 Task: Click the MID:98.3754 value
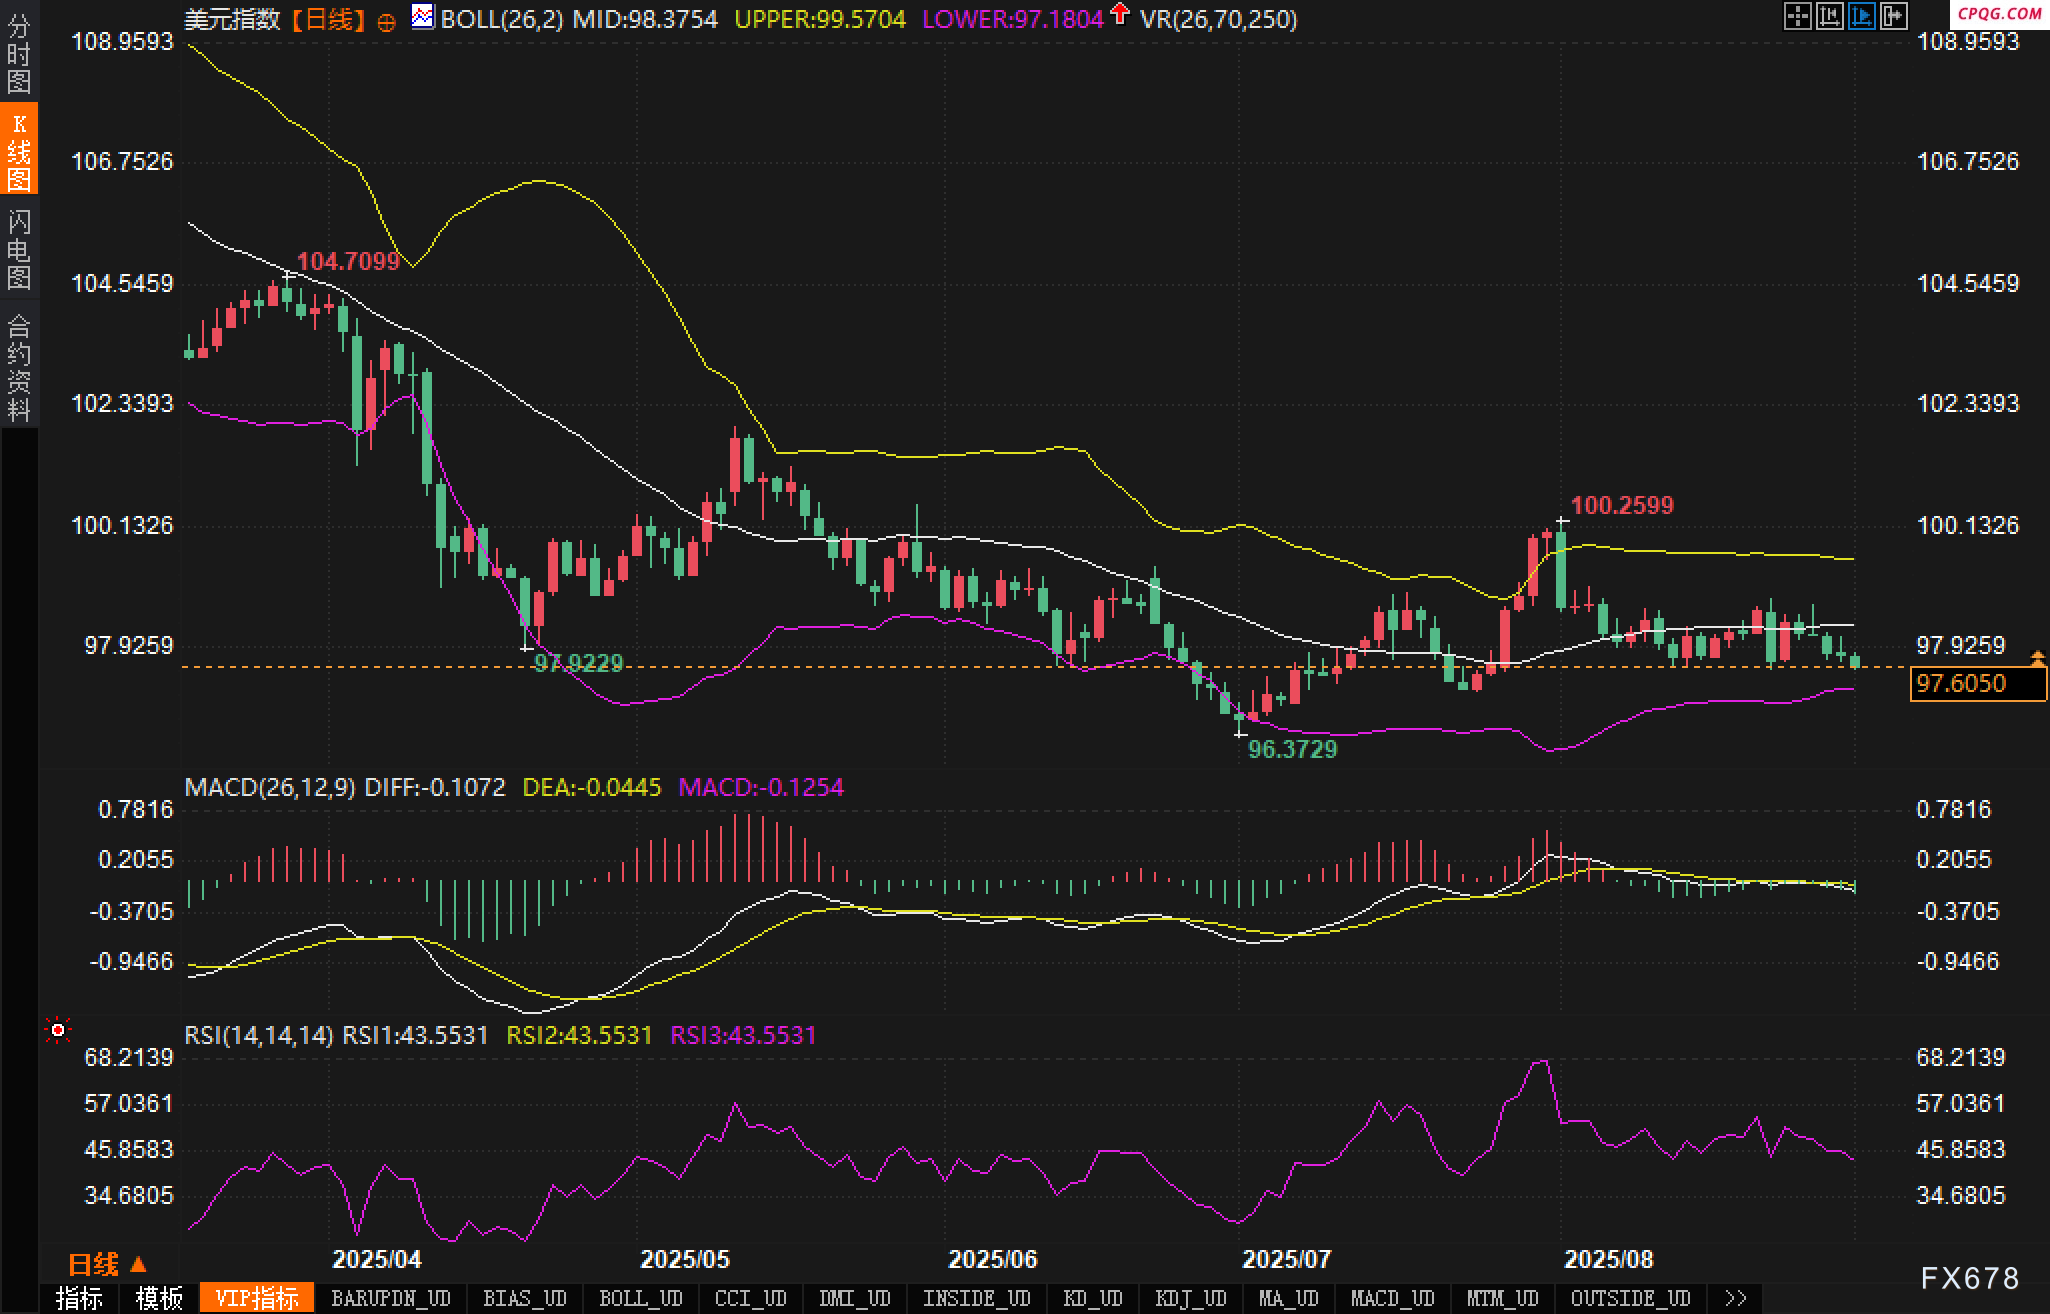(645, 19)
